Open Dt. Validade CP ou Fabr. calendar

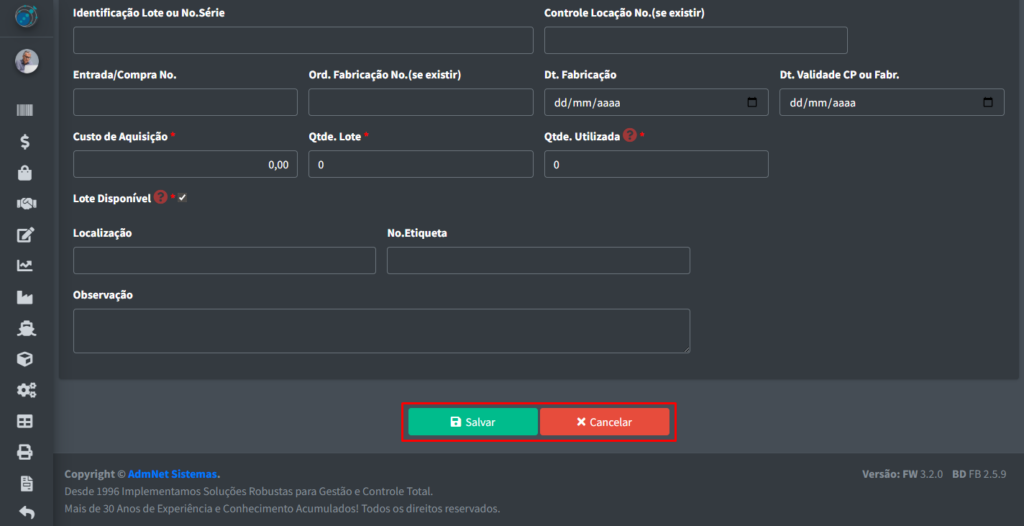tap(988, 102)
